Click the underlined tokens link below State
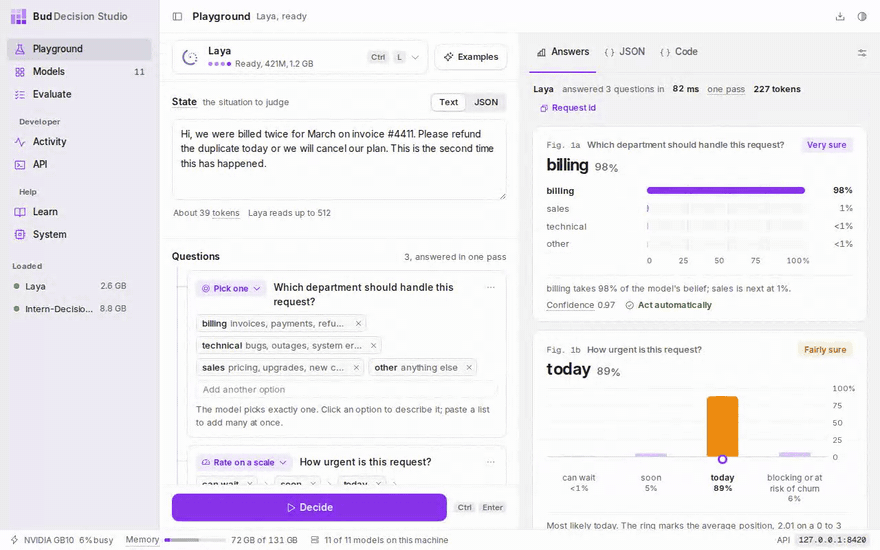Viewport: 880px width, 550px height. coord(226,213)
